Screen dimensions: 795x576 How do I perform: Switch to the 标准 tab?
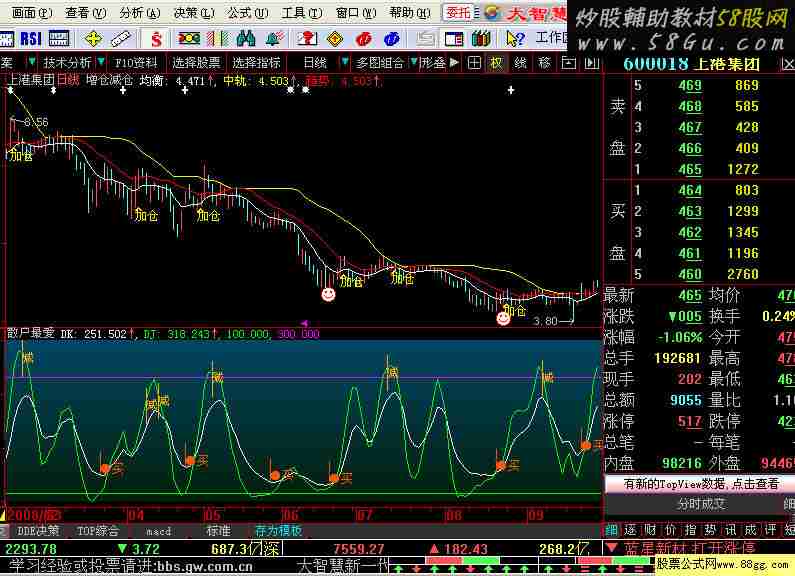[x=218, y=531]
